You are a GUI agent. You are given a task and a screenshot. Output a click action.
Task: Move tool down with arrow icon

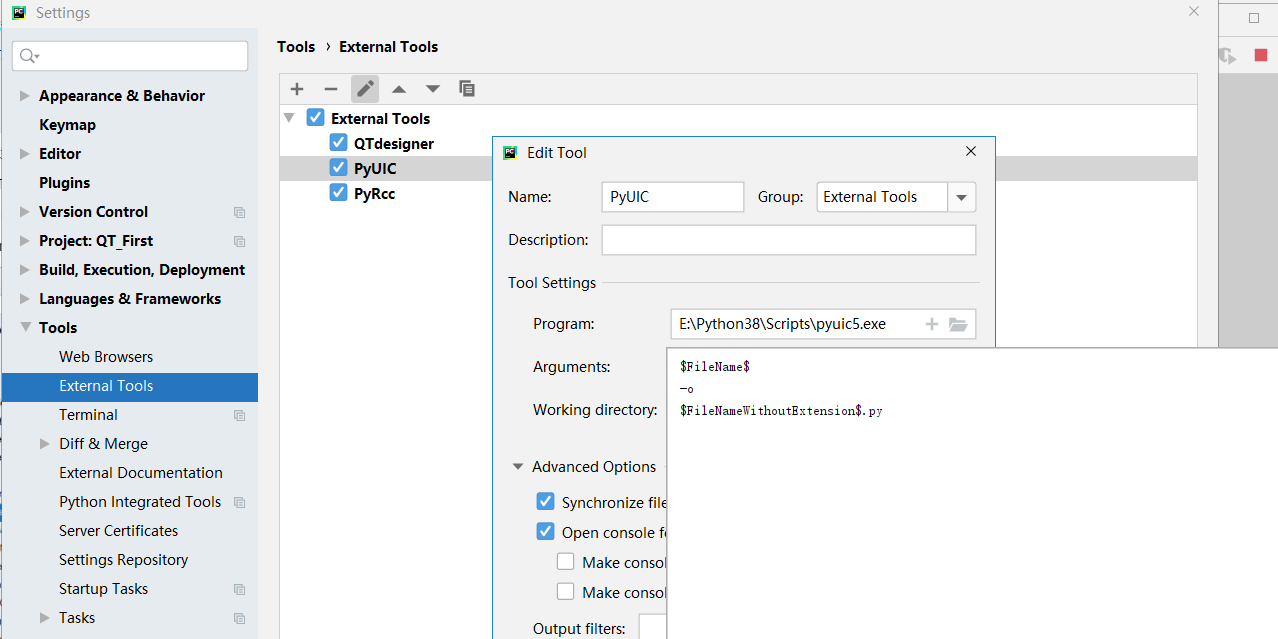[x=433, y=89]
